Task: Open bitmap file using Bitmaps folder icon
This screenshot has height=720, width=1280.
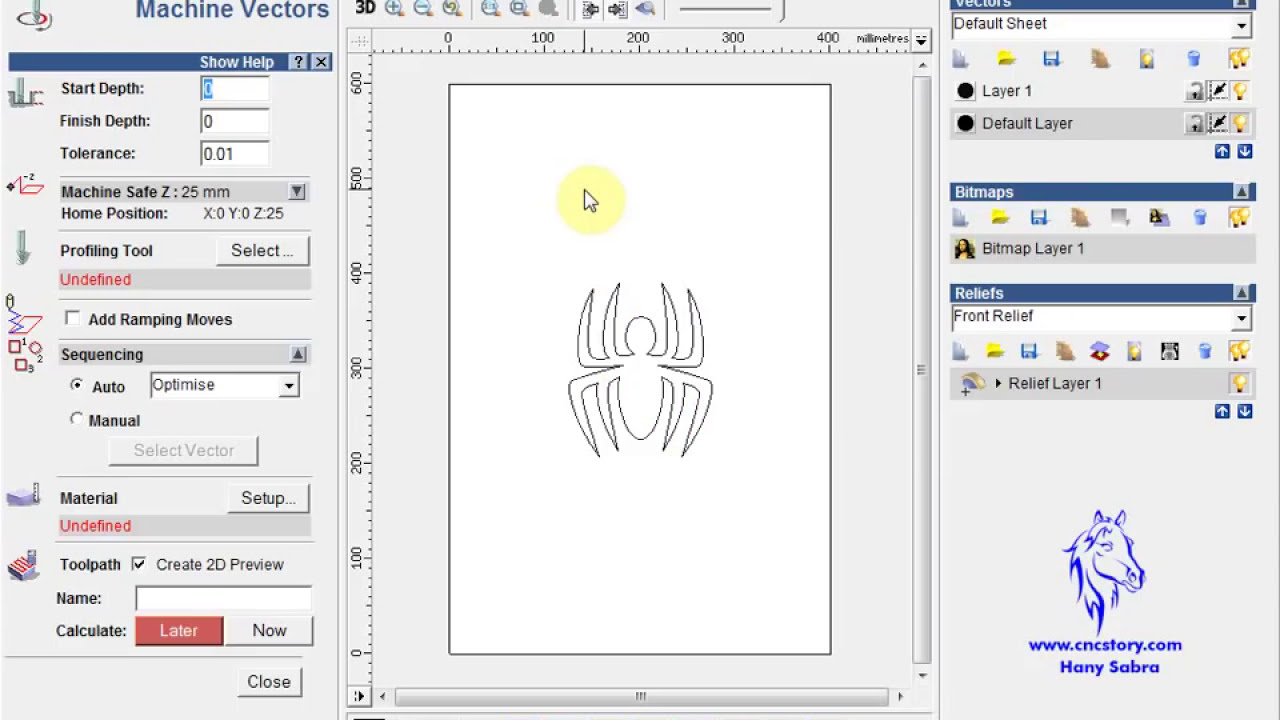Action: pos(999,217)
